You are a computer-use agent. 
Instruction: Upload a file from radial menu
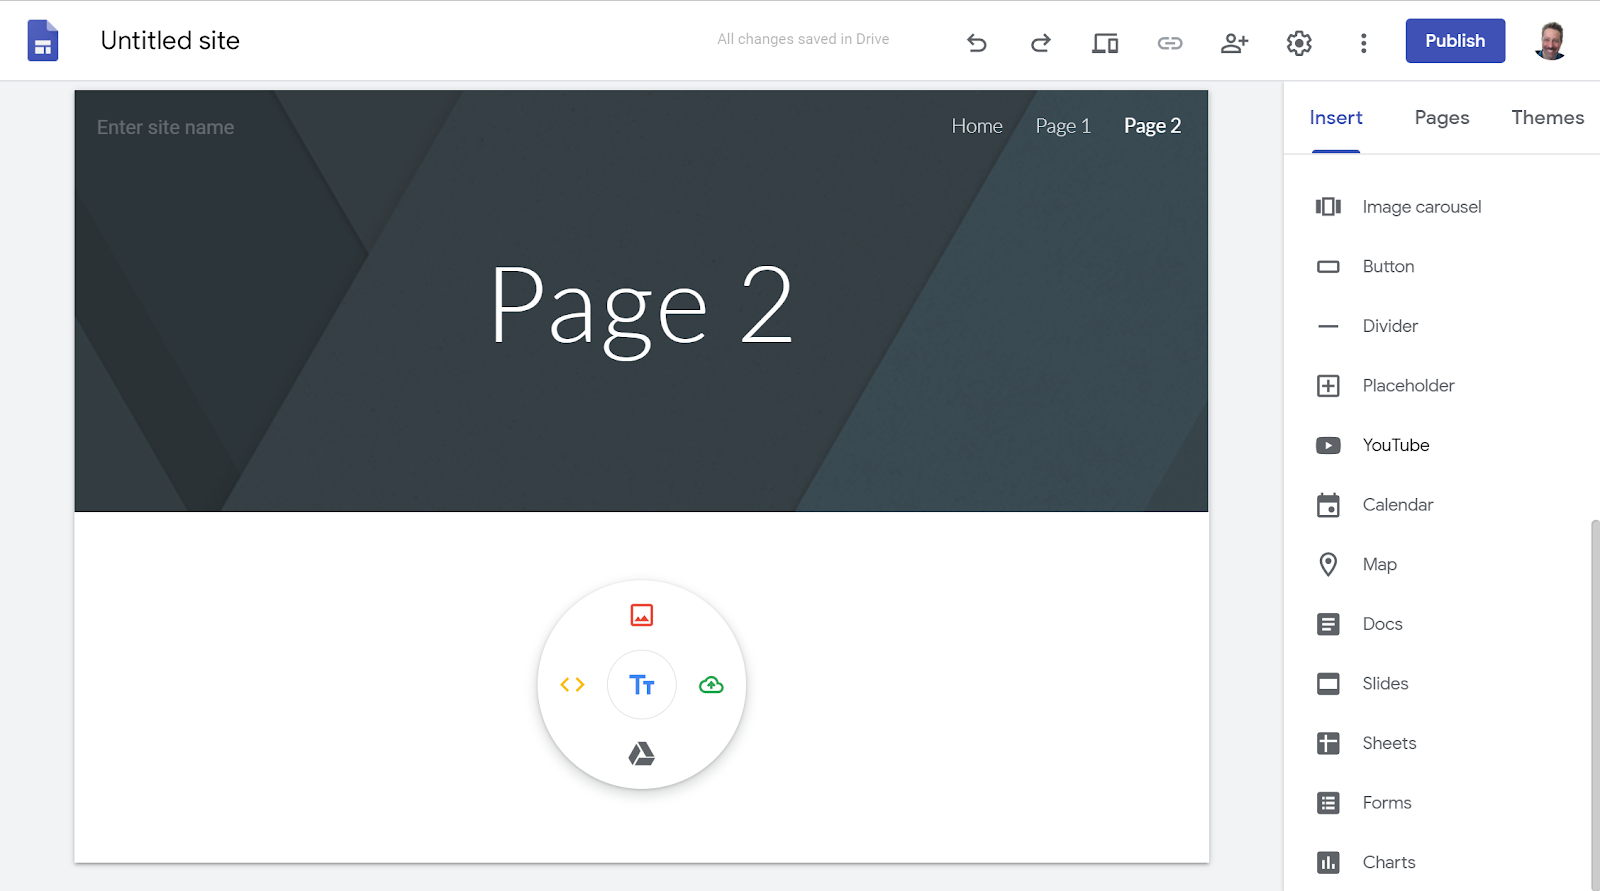711,685
